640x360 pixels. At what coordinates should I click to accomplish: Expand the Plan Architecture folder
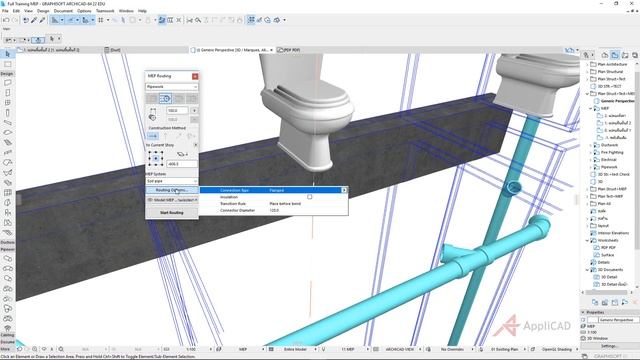coord(587,64)
